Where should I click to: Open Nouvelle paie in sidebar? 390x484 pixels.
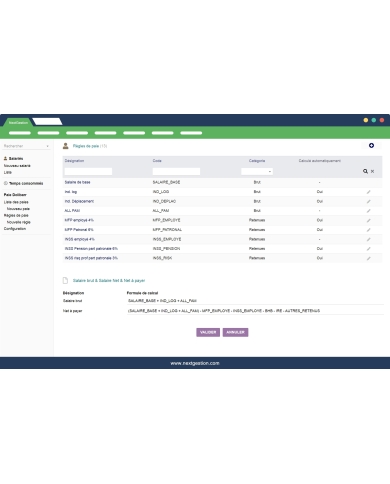click(18, 209)
